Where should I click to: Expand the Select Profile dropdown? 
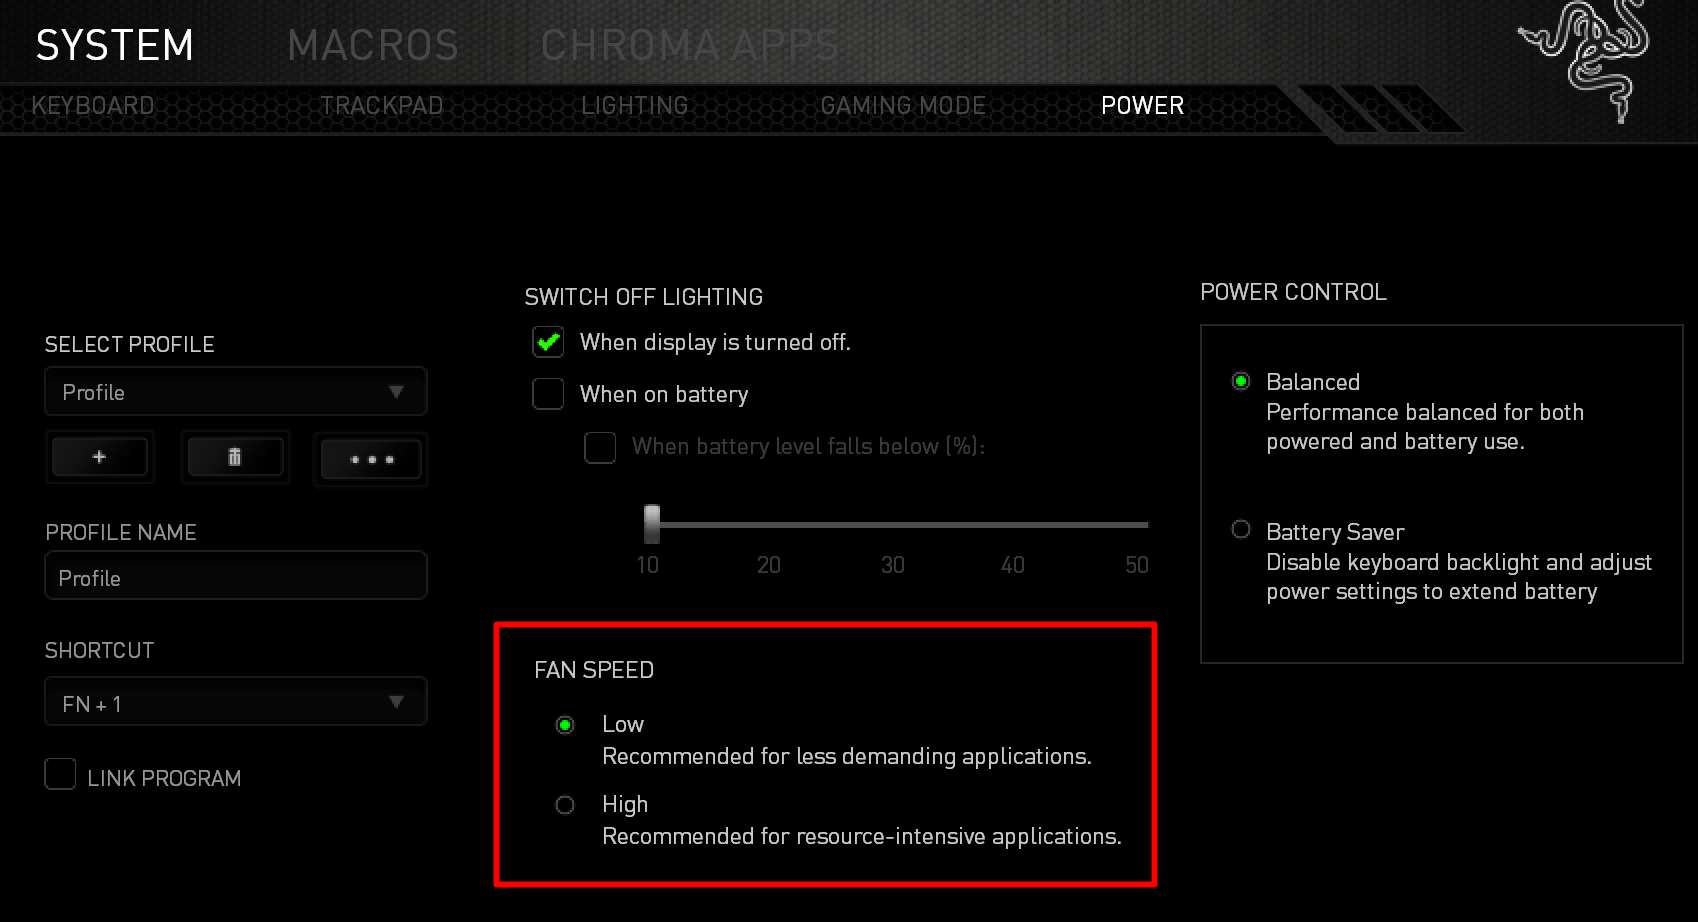pyautogui.click(x=236, y=392)
